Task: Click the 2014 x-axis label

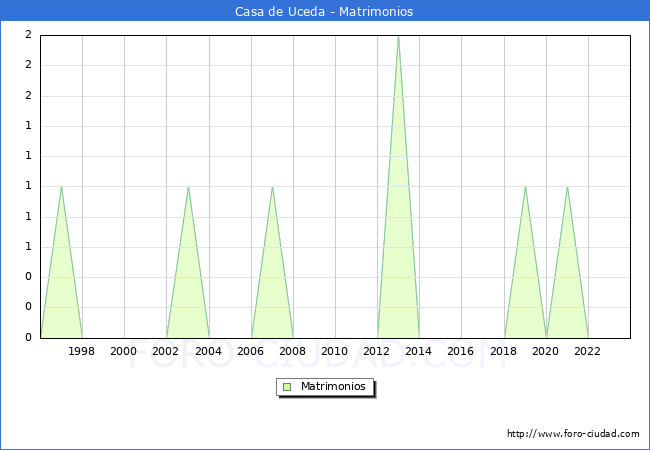Action: click(419, 351)
